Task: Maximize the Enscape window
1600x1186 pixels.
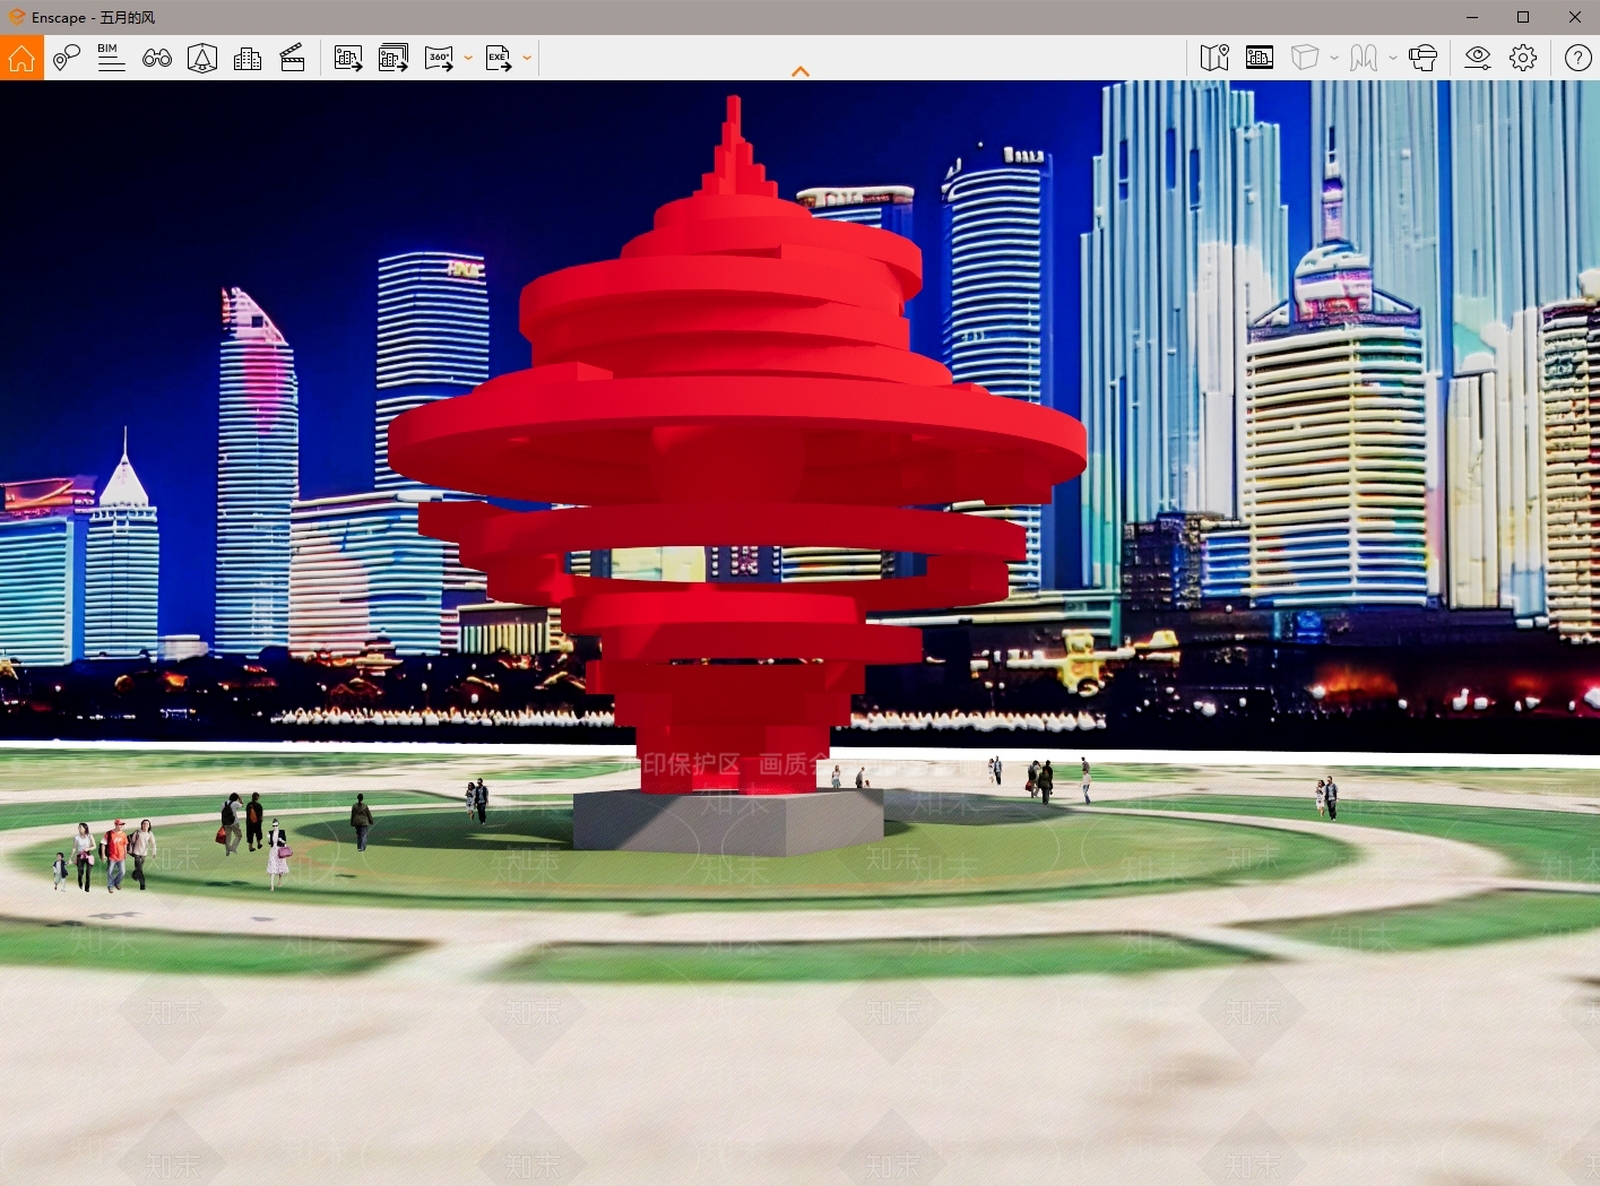Action: (1523, 17)
